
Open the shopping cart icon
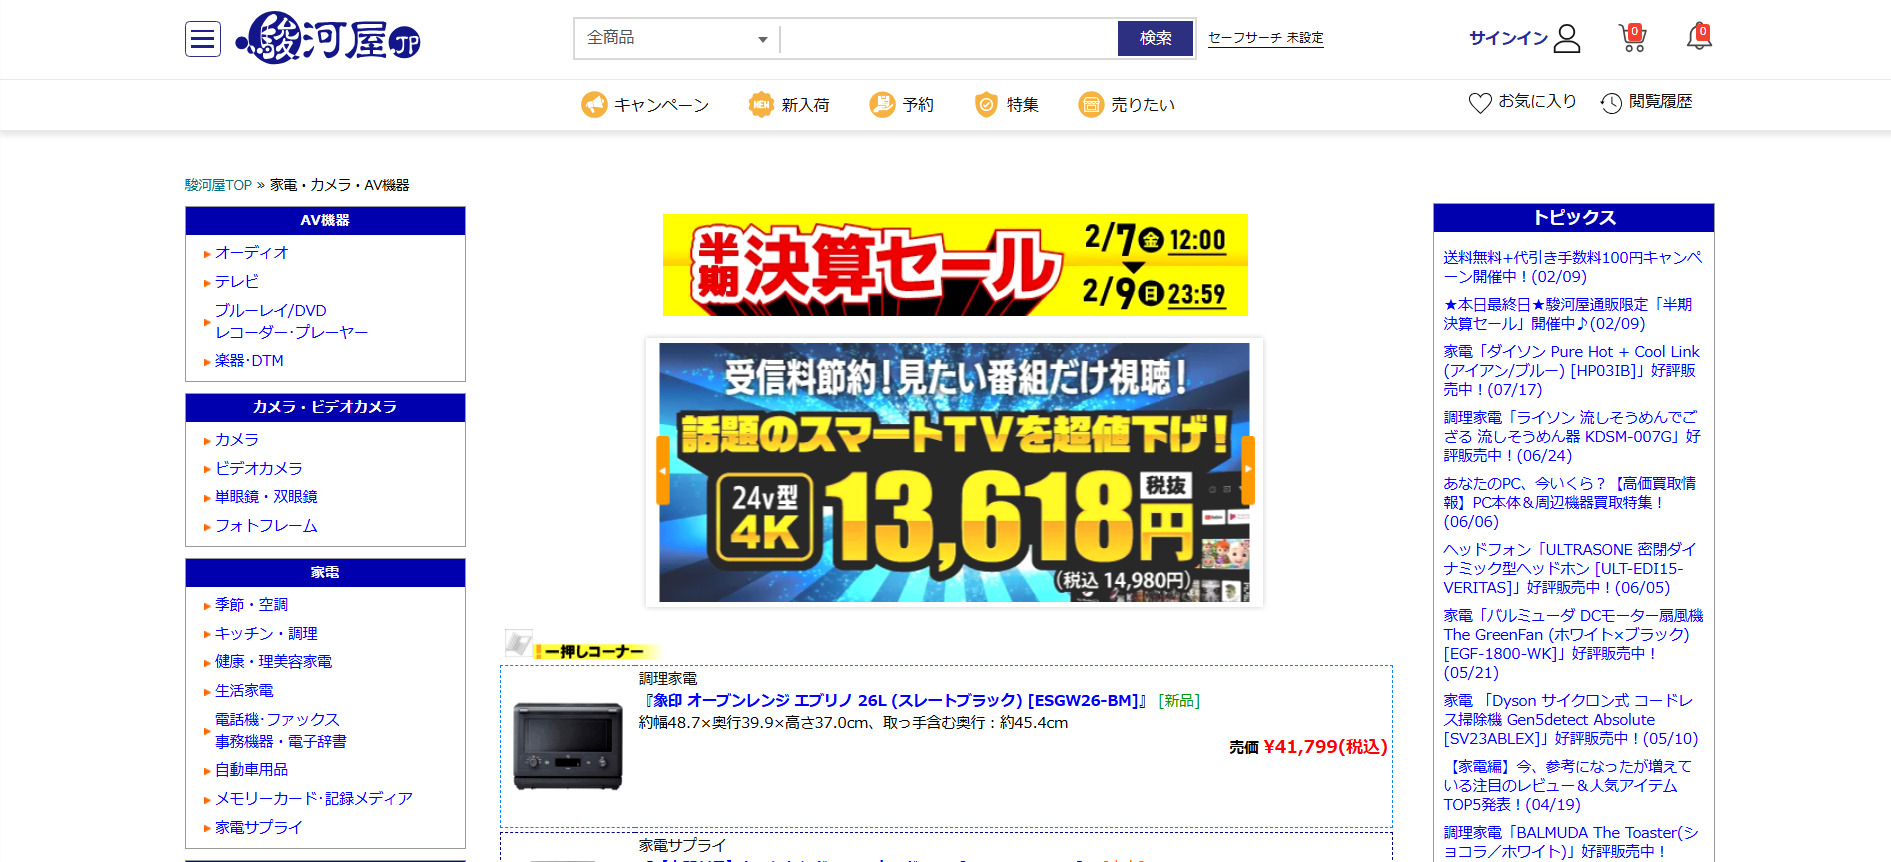pos(1632,38)
